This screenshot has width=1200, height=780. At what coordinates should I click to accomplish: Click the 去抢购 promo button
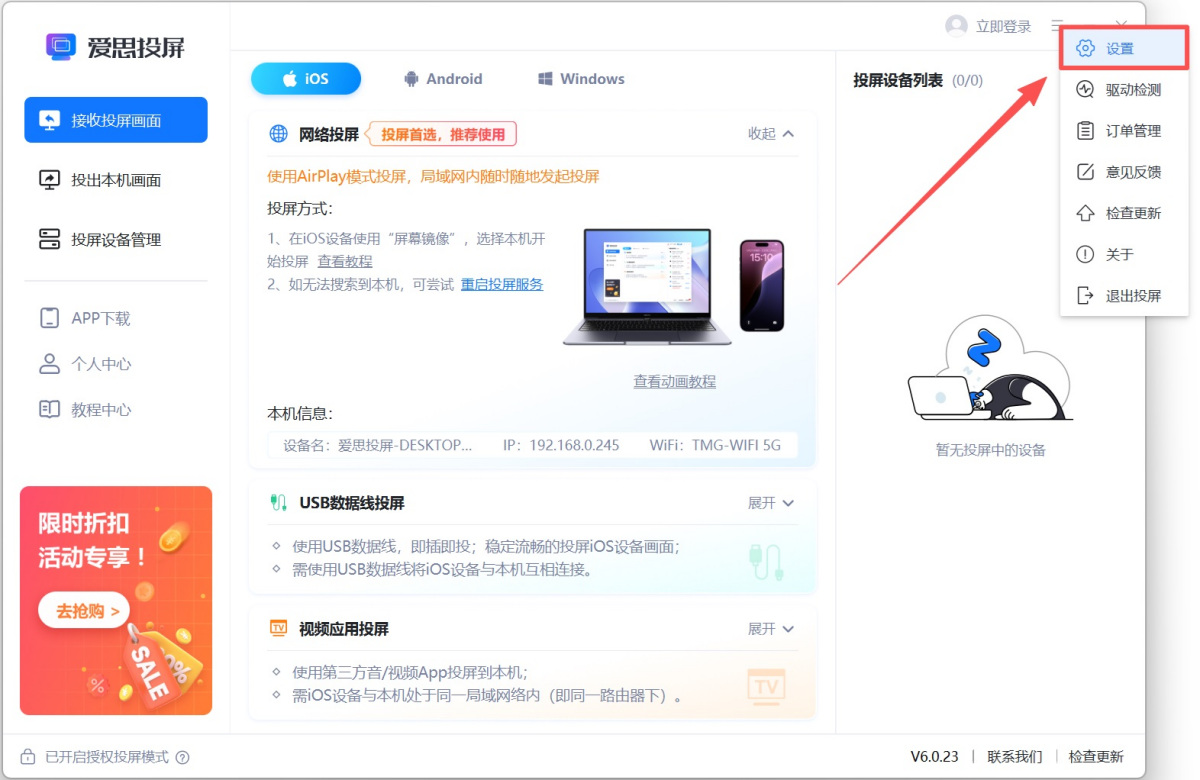click(x=83, y=610)
